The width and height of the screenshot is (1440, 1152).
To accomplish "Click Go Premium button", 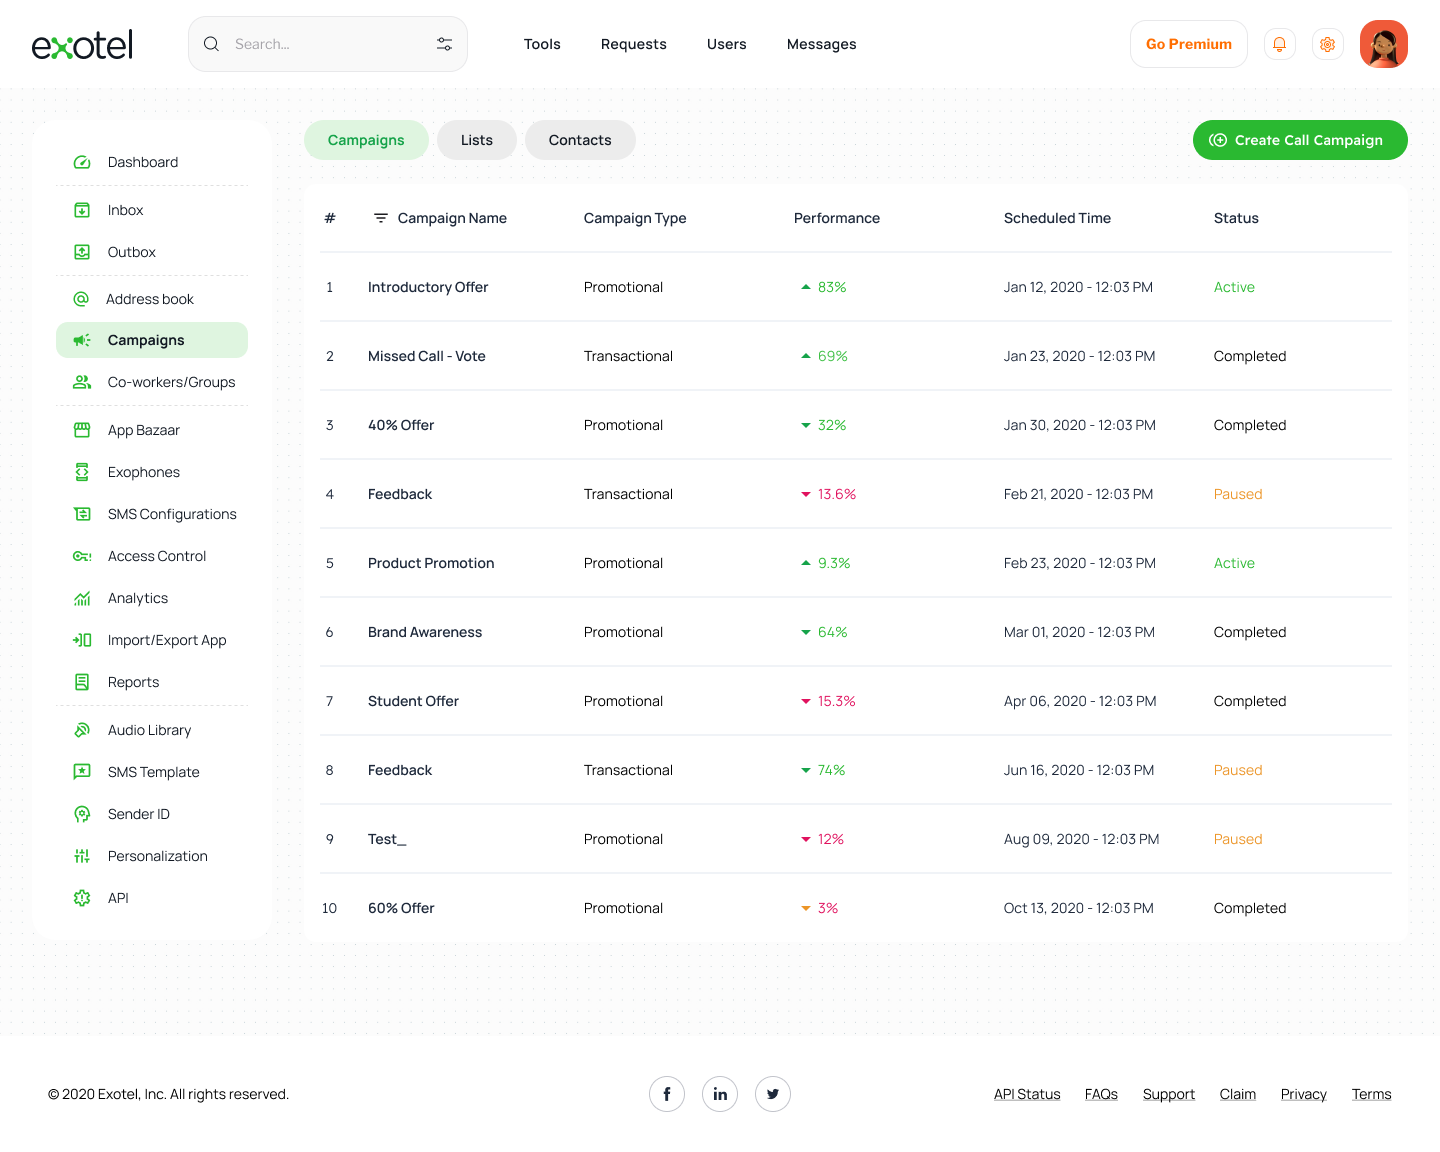I will pos(1189,44).
